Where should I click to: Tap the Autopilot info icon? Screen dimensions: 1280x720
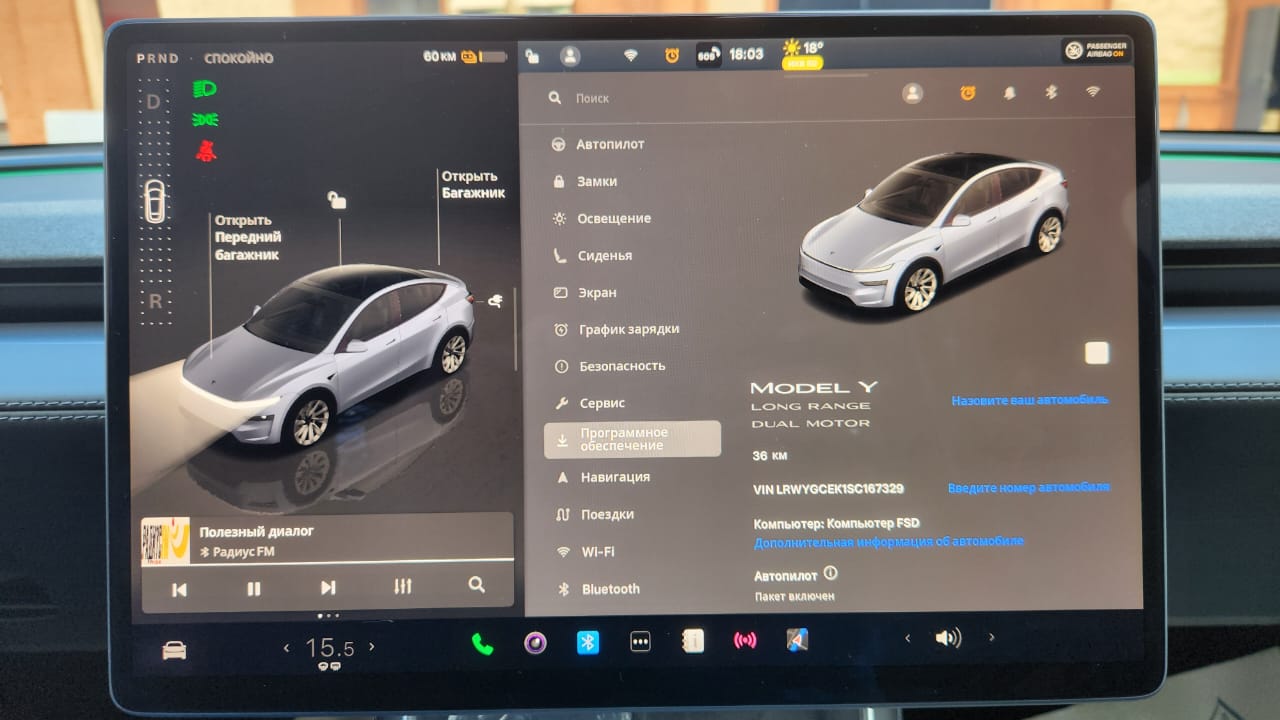(x=830, y=574)
